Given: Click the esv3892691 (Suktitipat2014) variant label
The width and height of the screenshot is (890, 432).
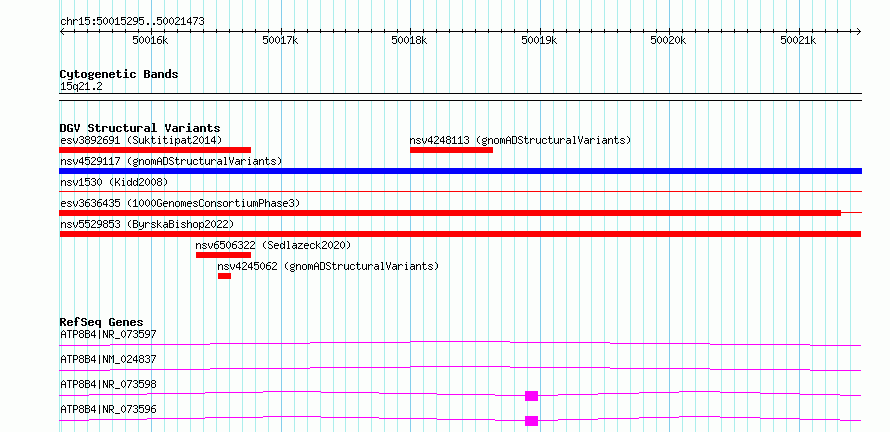Looking at the screenshot, I should (x=141, y=140).
